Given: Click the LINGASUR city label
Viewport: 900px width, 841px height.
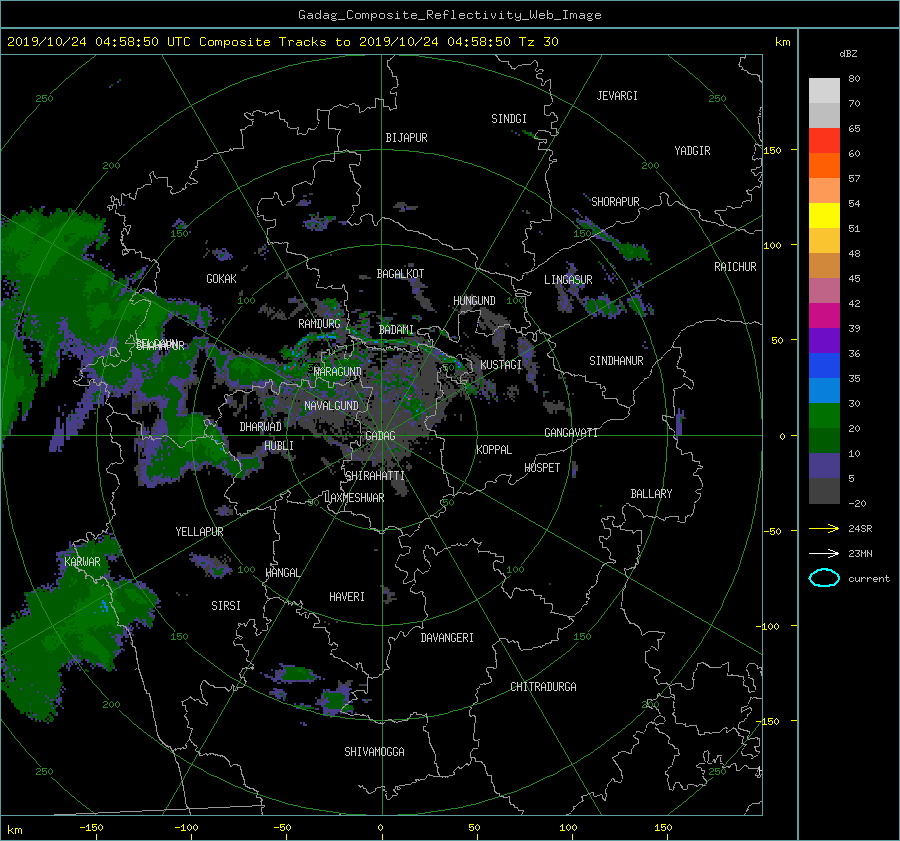Looking at the screenshot, I should [x=568, y=280].
